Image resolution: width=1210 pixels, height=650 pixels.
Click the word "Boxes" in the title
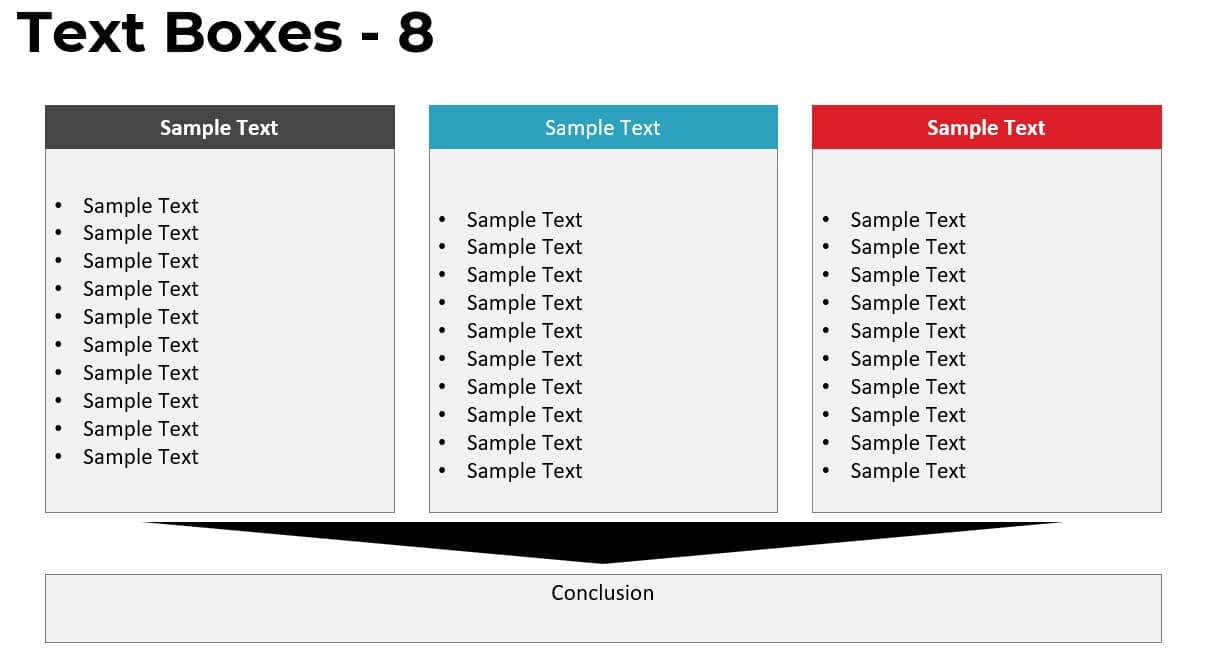coord(253,32)
